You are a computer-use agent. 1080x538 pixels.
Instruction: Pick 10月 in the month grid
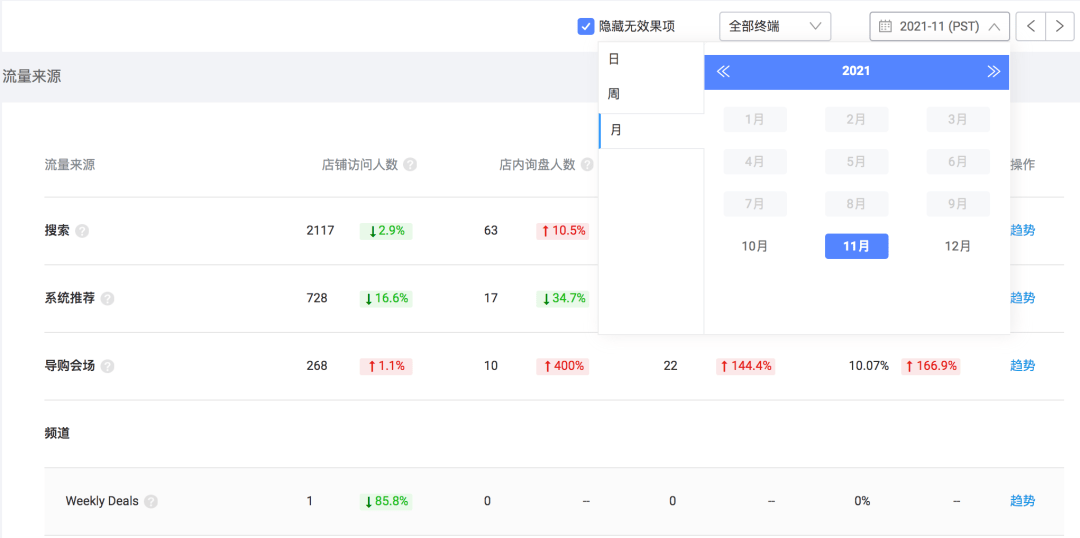pyautogui.click(x=755, y=246)
